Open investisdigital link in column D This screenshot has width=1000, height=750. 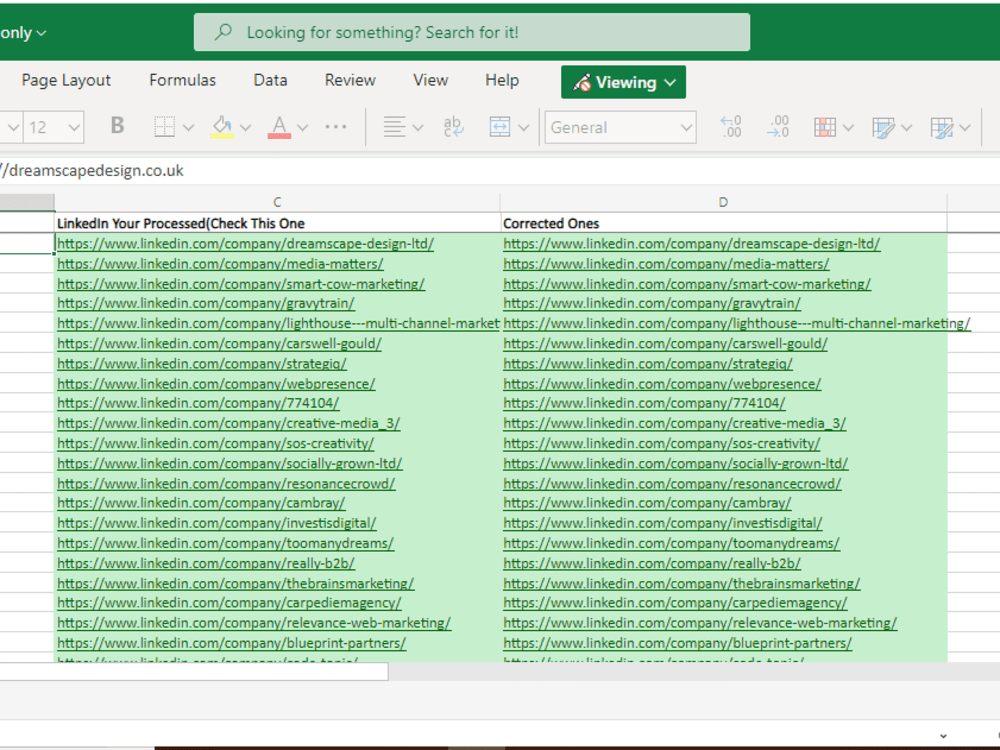point(663,523)
